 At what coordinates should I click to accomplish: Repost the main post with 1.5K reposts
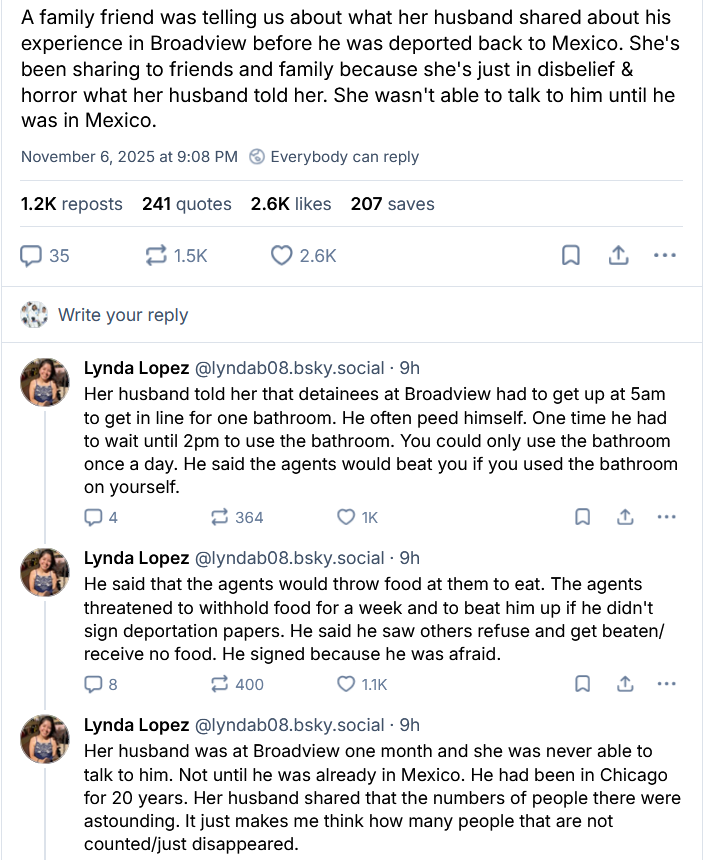(156, 255)
